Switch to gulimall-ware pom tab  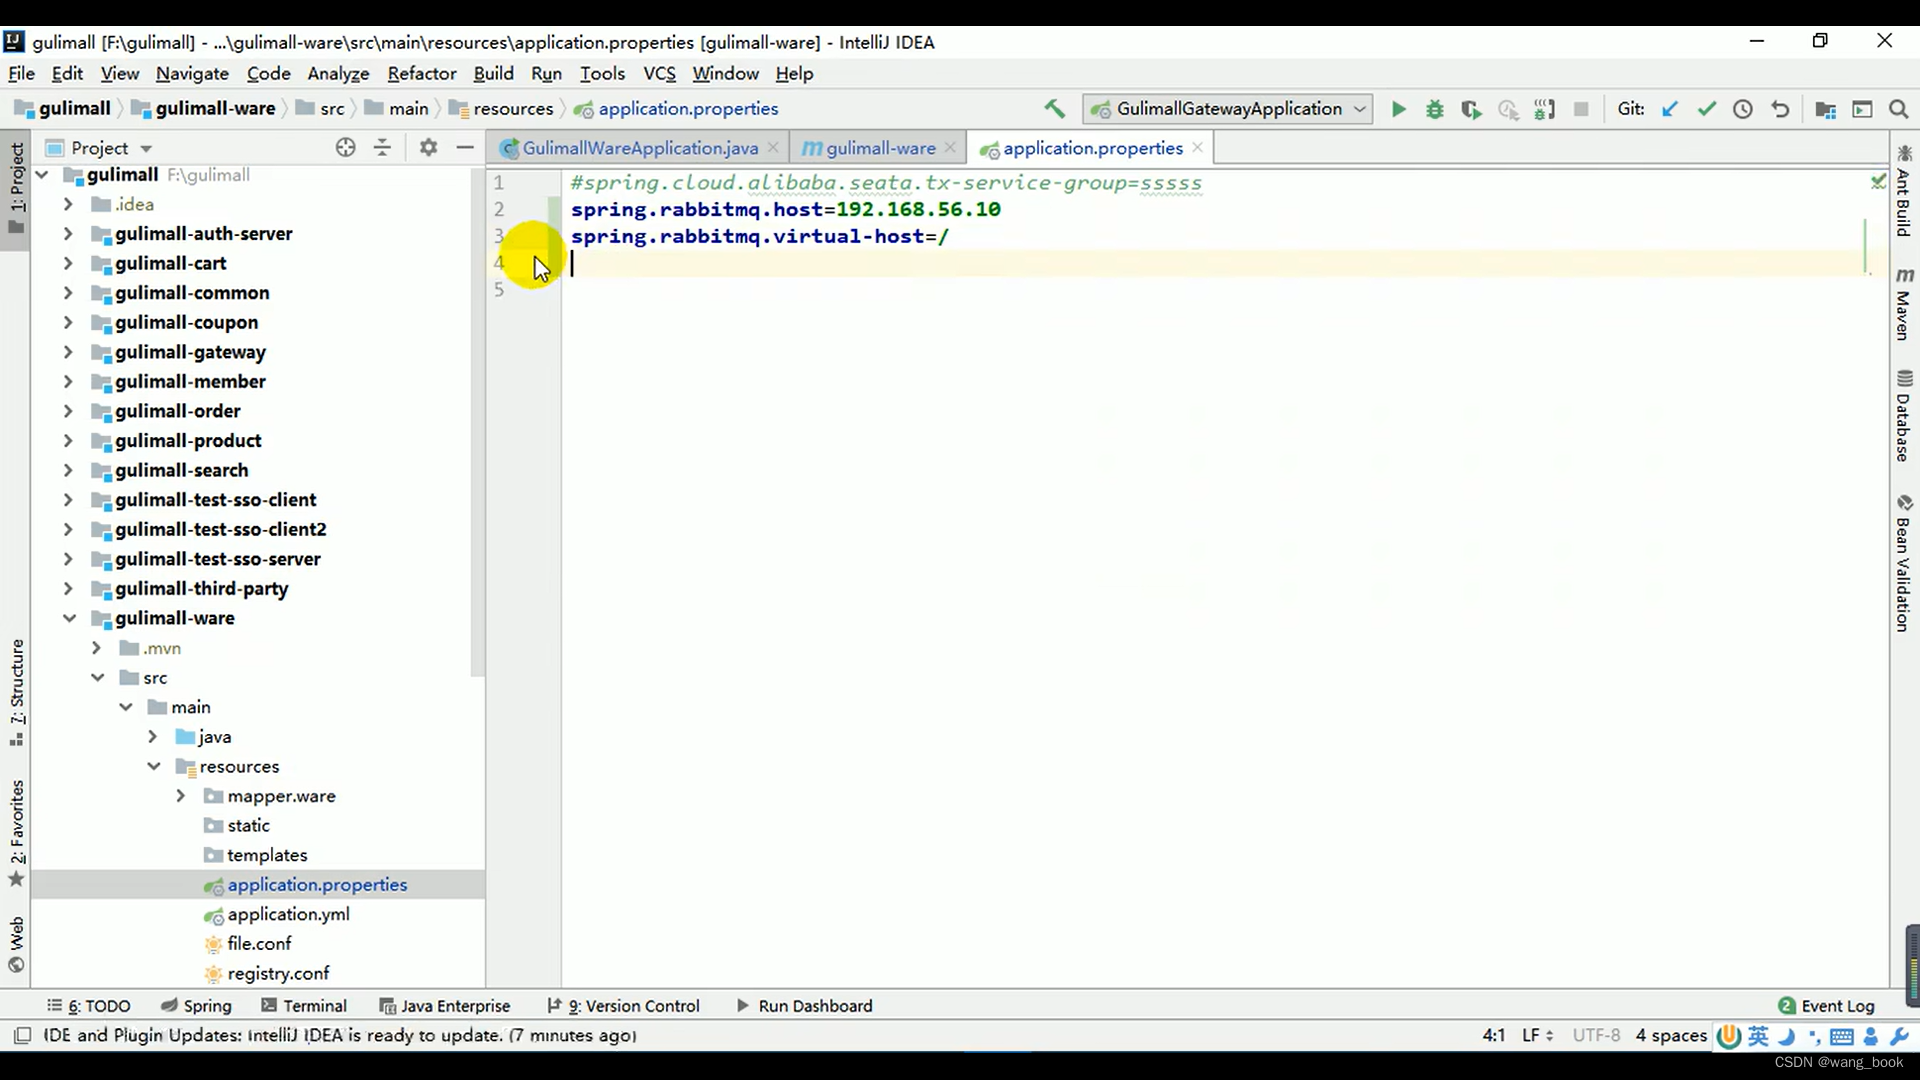coord(880,148)
